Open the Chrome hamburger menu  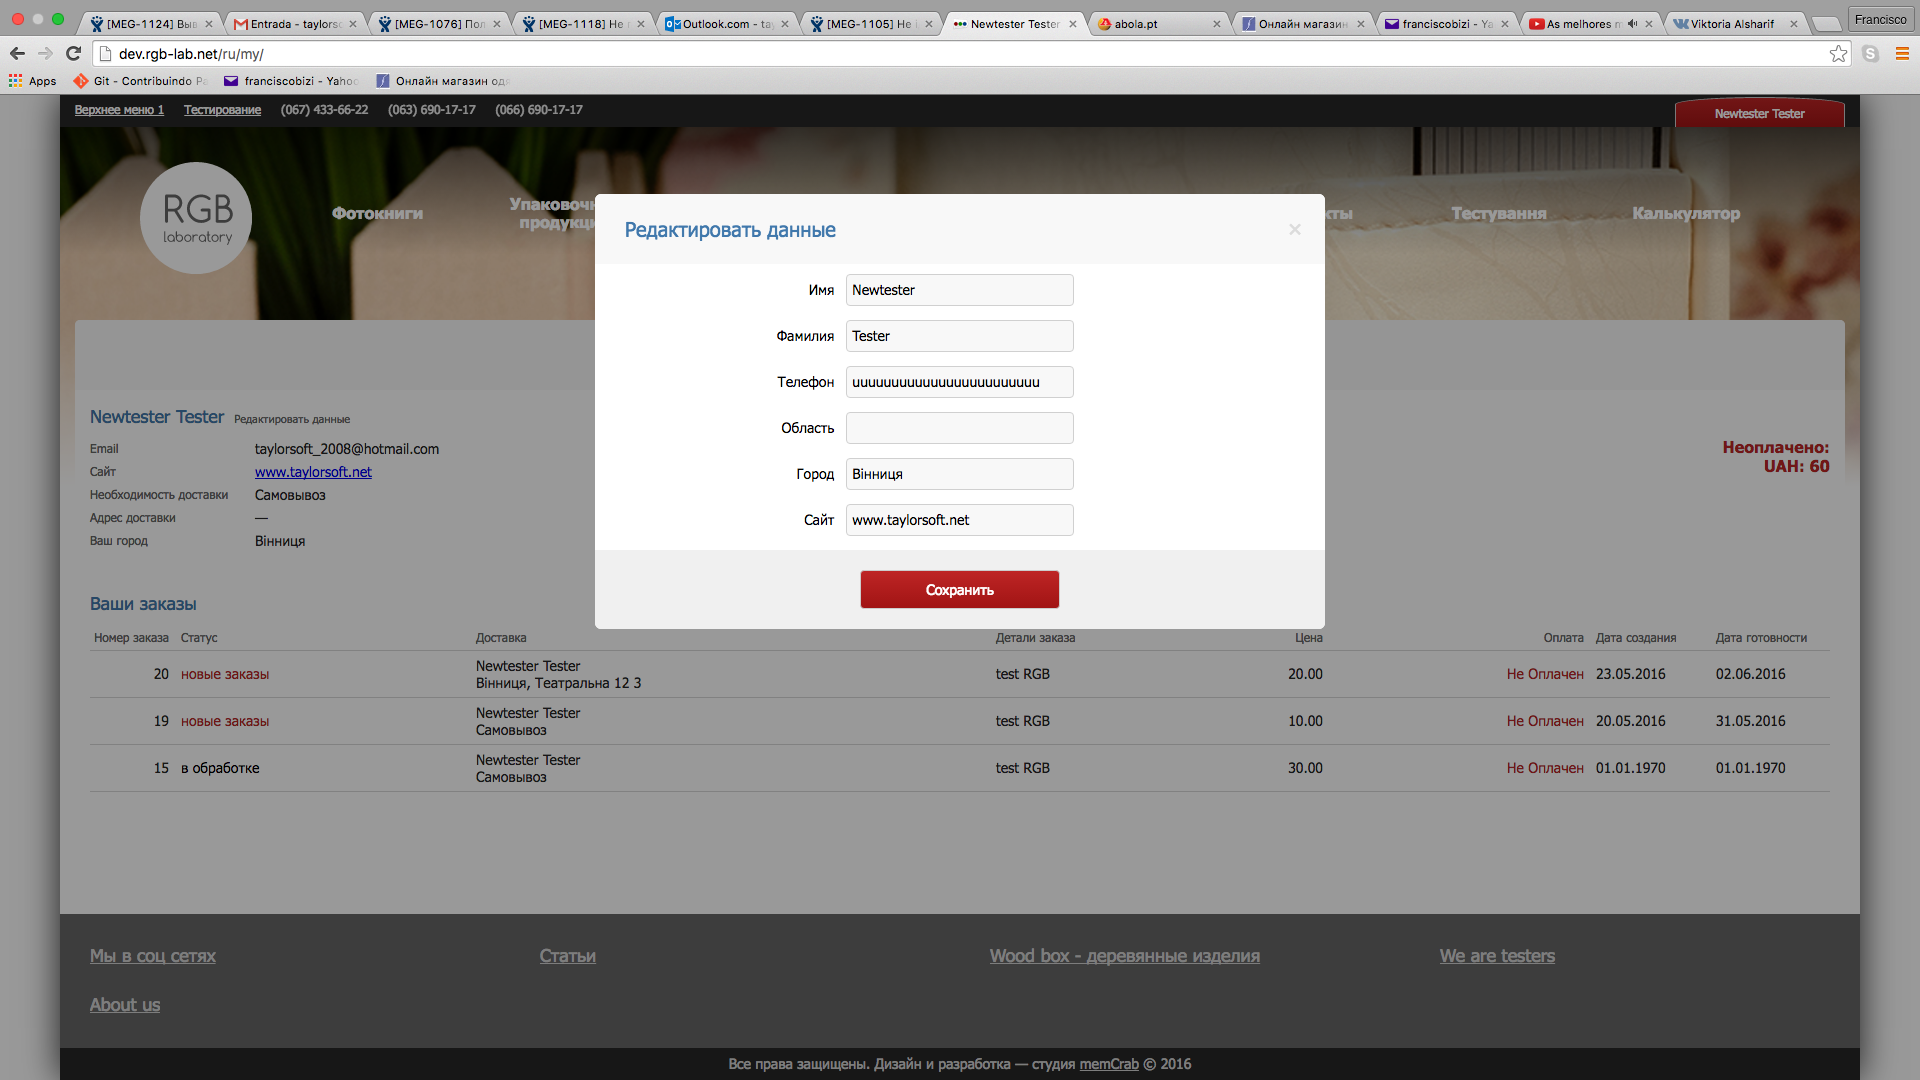pyautogui.click(x=1902, y=54)
